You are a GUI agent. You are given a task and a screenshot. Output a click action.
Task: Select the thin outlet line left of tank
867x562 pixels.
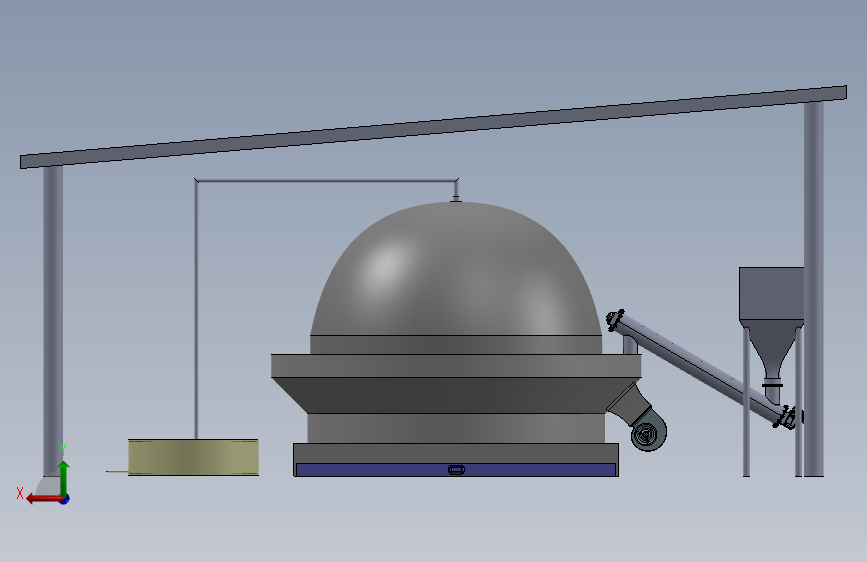click(x=117, y=471)
